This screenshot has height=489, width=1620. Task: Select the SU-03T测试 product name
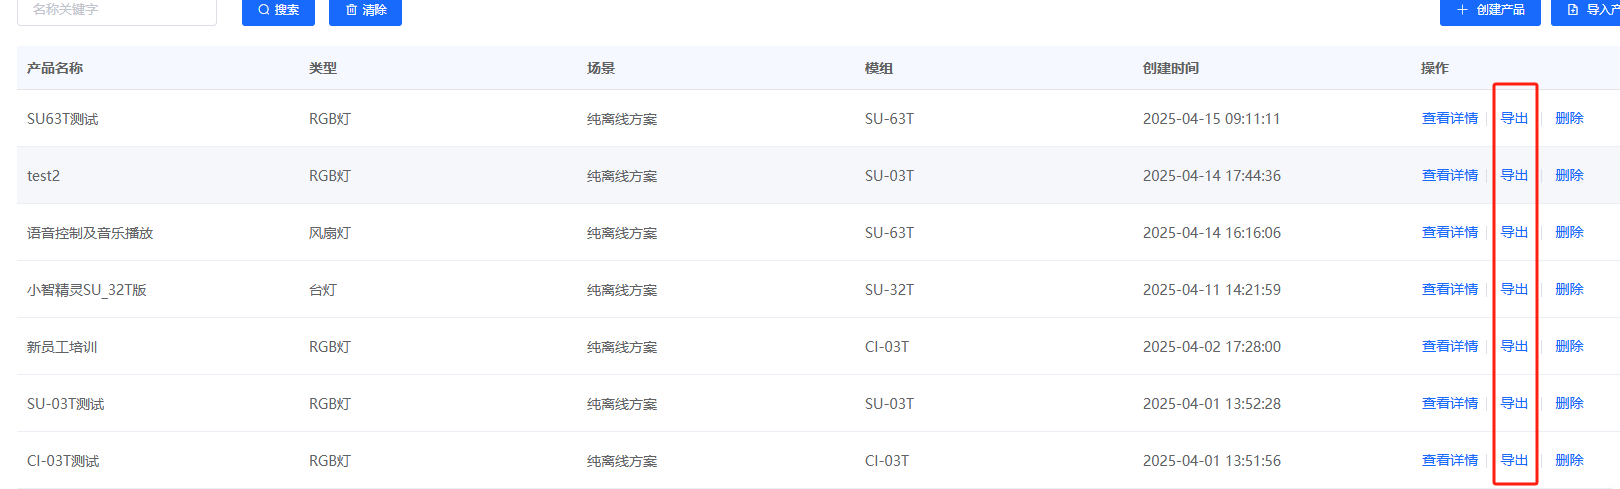pos(66,404)
